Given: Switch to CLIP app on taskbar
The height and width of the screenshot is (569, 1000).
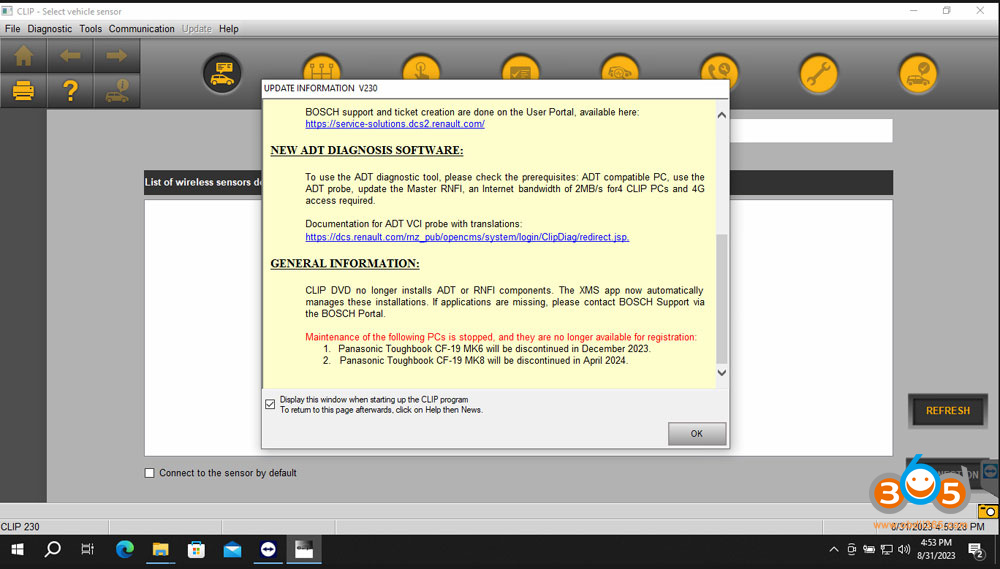Looking at the screenshot, I should pyautogui.click(x=304, y=549).
